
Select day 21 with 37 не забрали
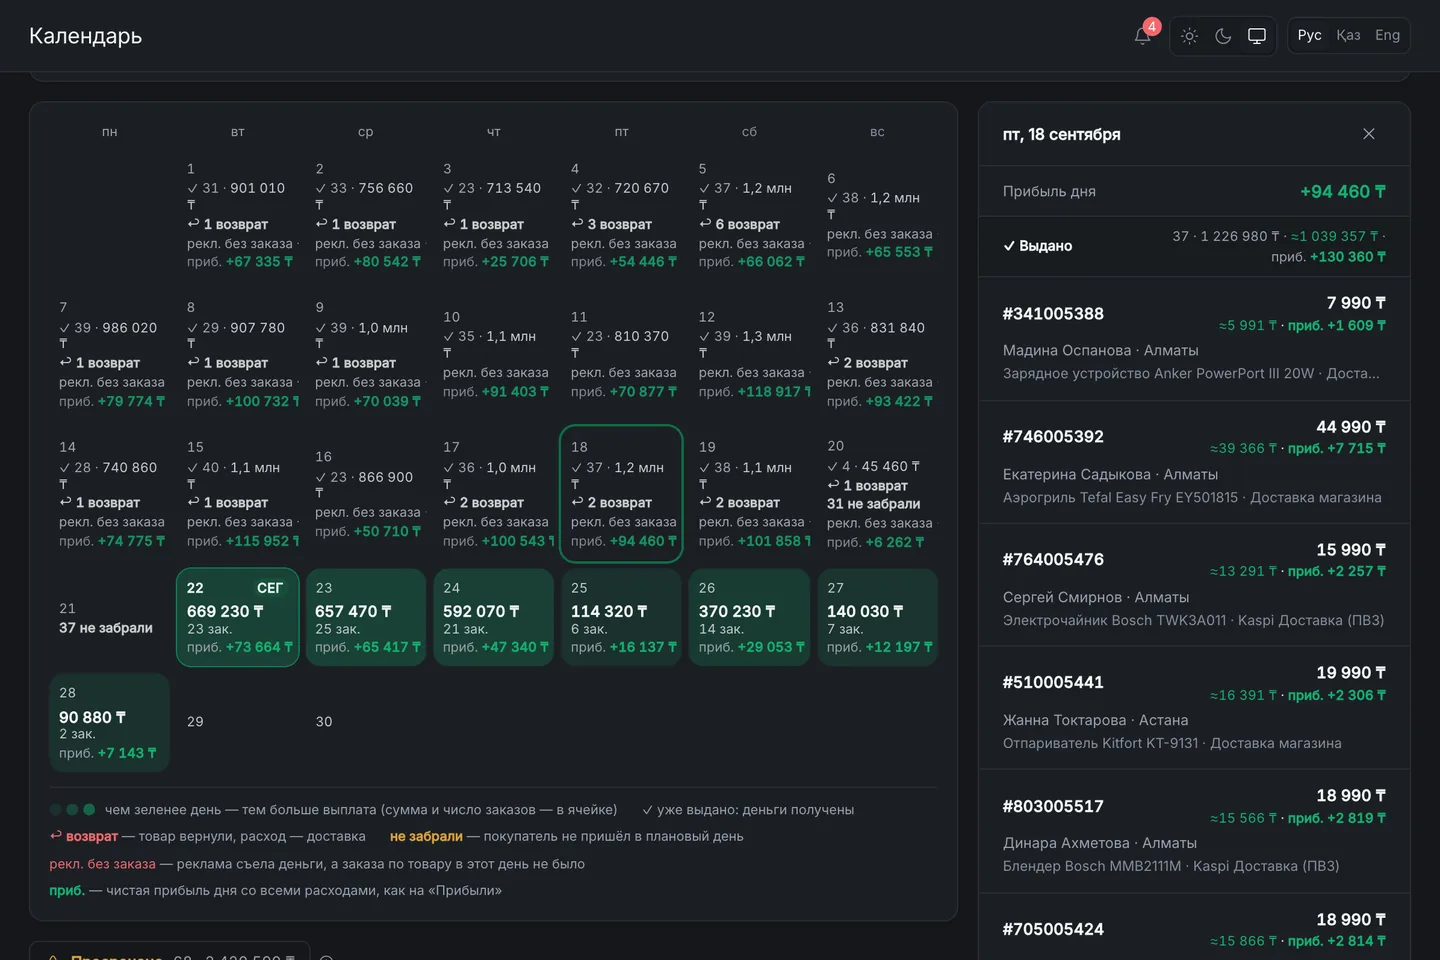pos(110,618)
